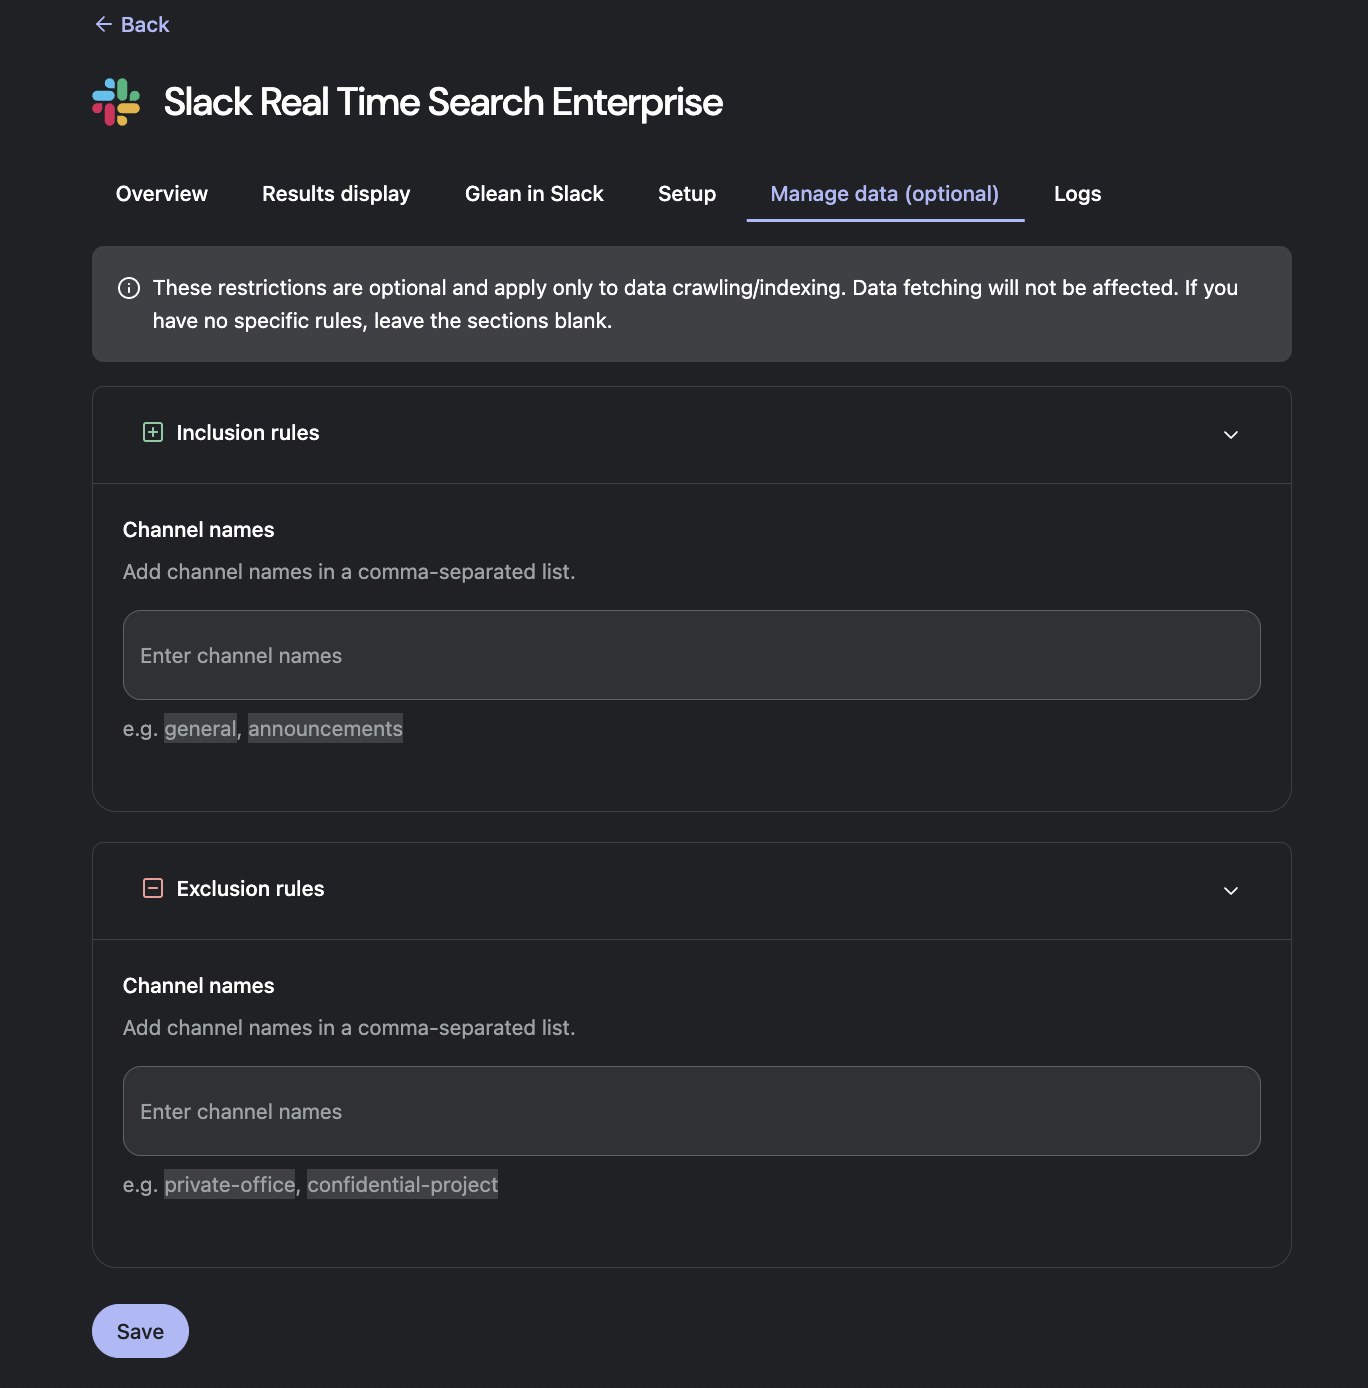Click the green plus icon beside Inclusion rules
Viewport: 1368px width, 1388px height.
(x=153, y=432)
